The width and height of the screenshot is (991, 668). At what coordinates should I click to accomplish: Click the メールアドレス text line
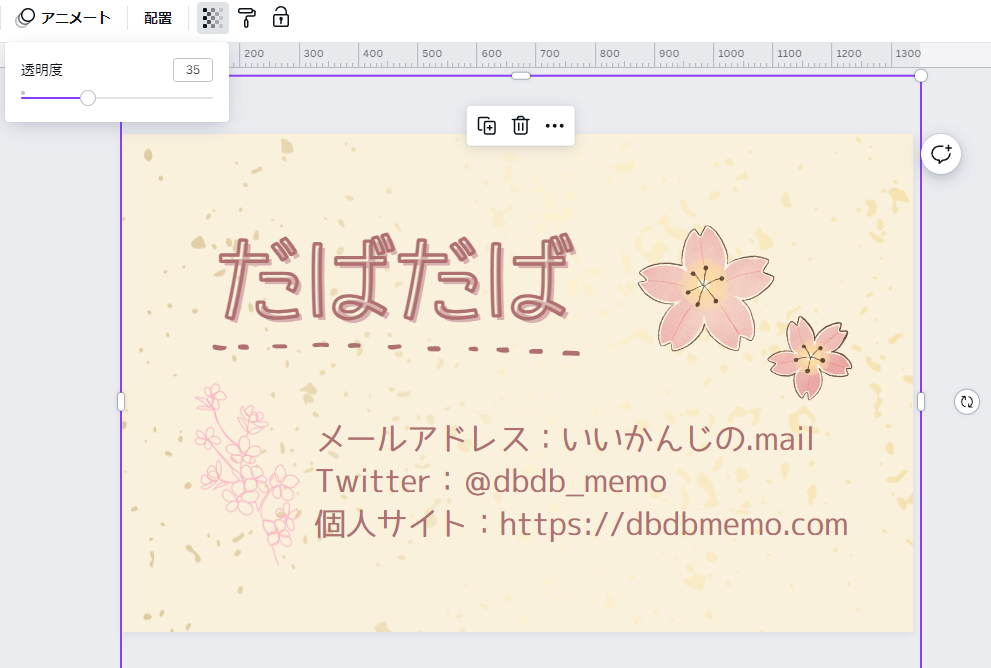[x=565, y=439]
